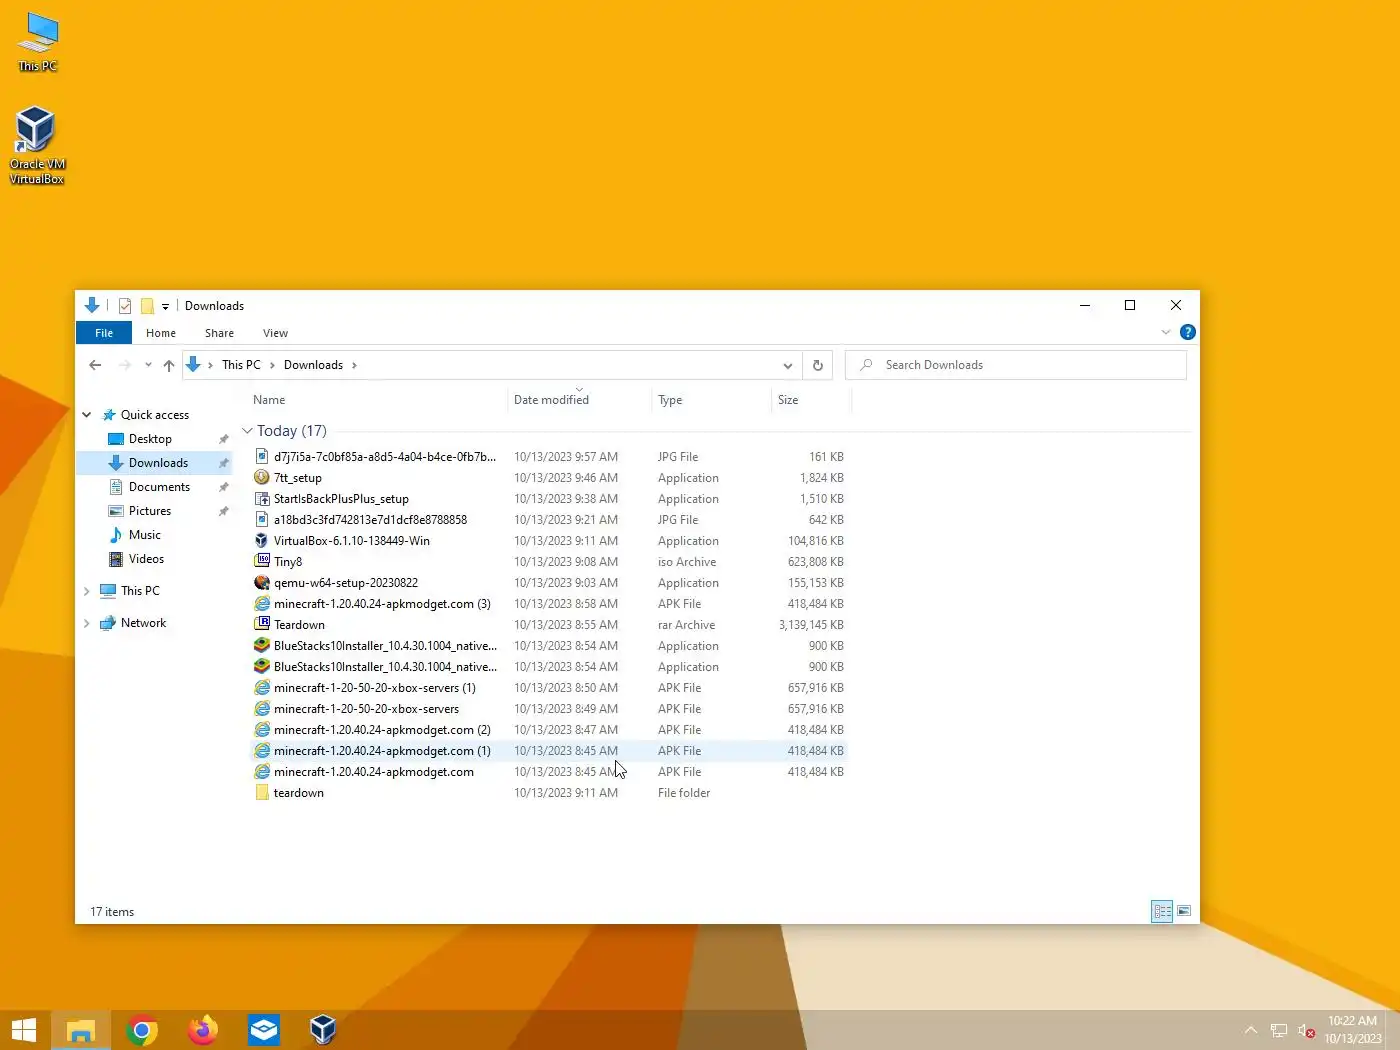Open the Recent locations dropdown arrow

148,365
